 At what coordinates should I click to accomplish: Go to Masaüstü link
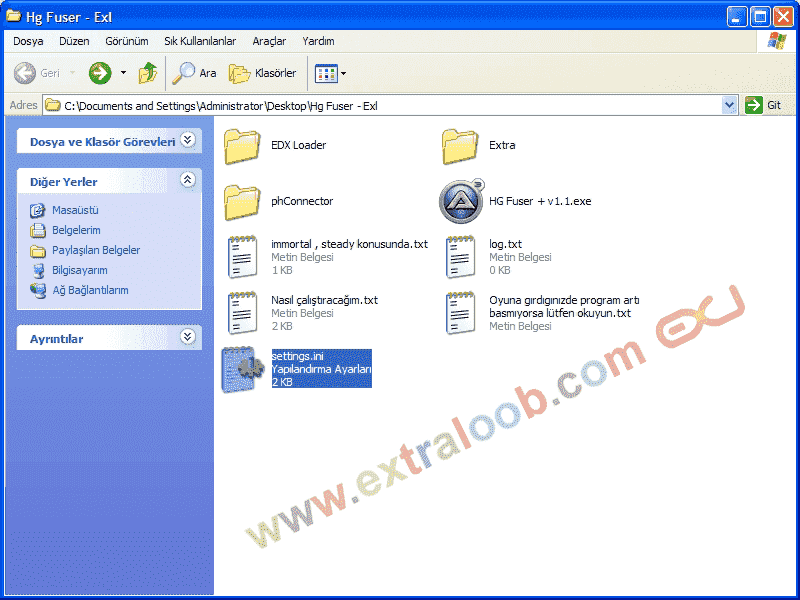coord(76,210)
